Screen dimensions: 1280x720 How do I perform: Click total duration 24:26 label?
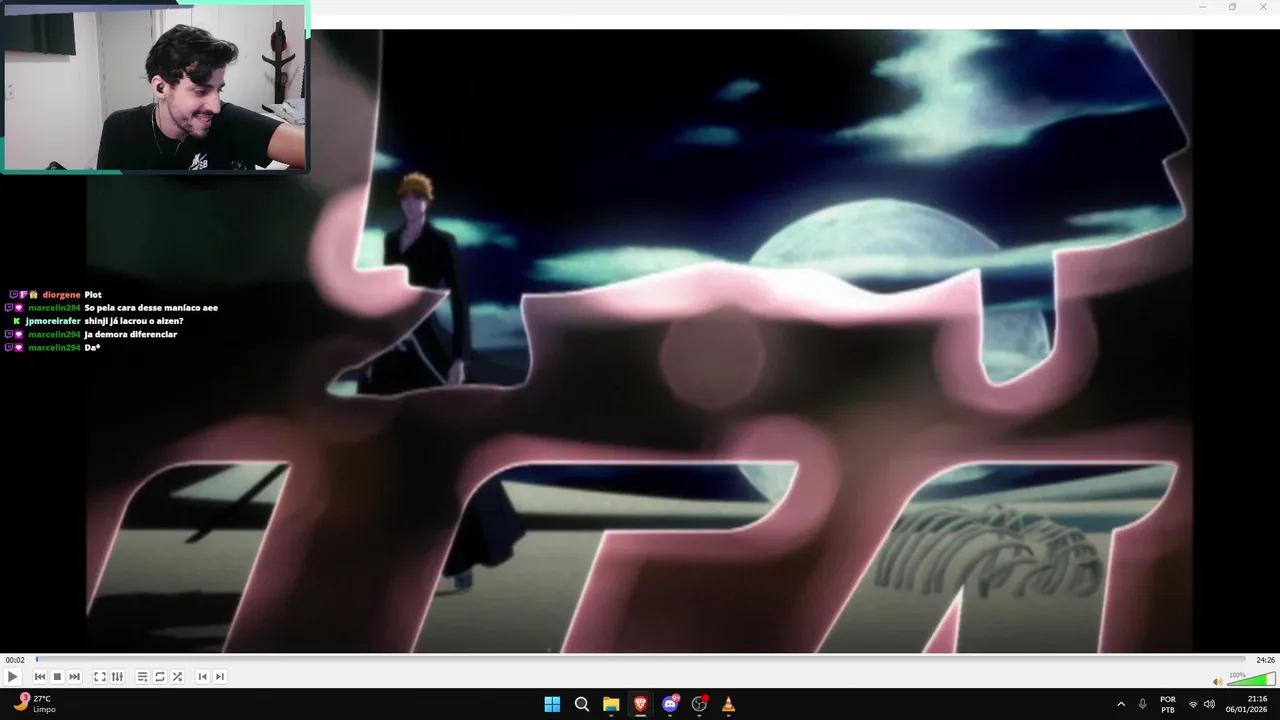1265,660
